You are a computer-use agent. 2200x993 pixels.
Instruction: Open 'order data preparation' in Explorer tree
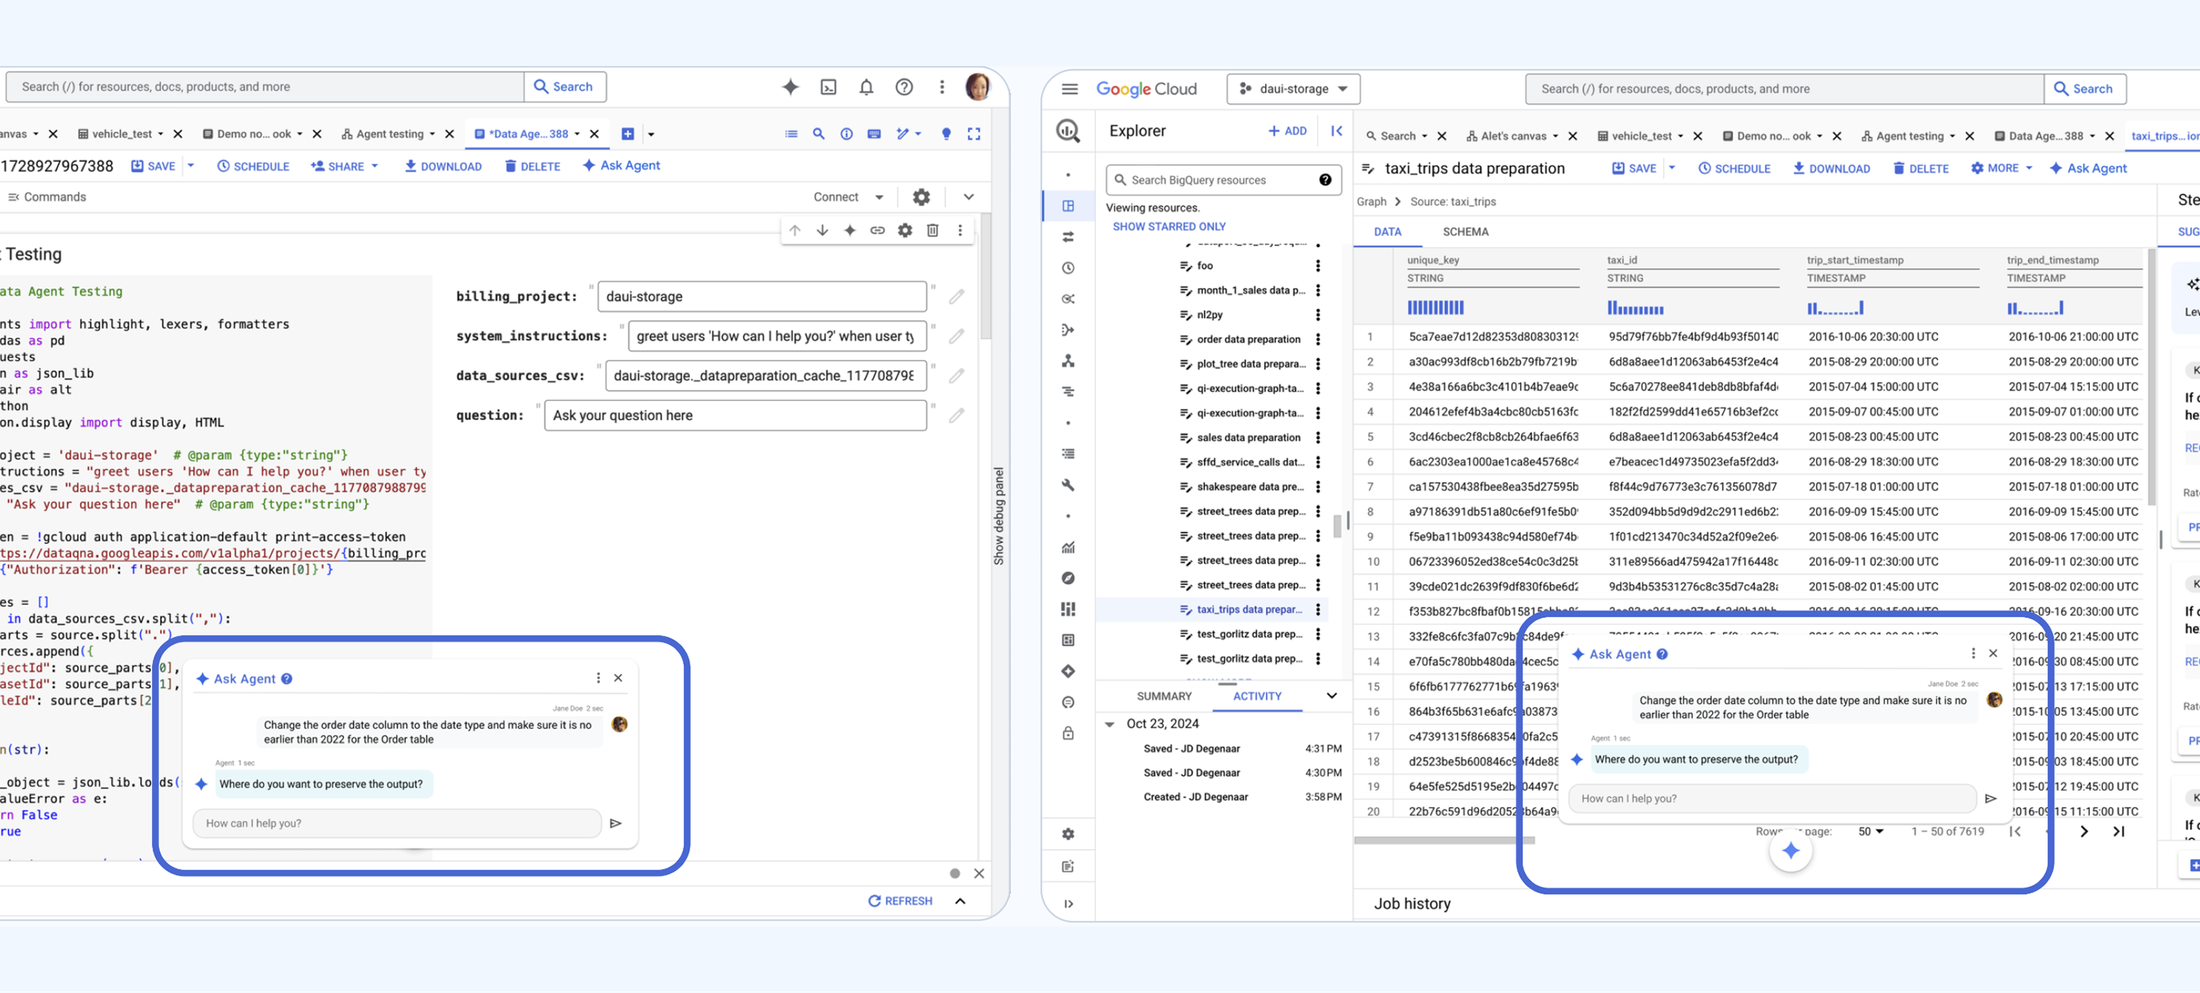tap(1248, 340)
